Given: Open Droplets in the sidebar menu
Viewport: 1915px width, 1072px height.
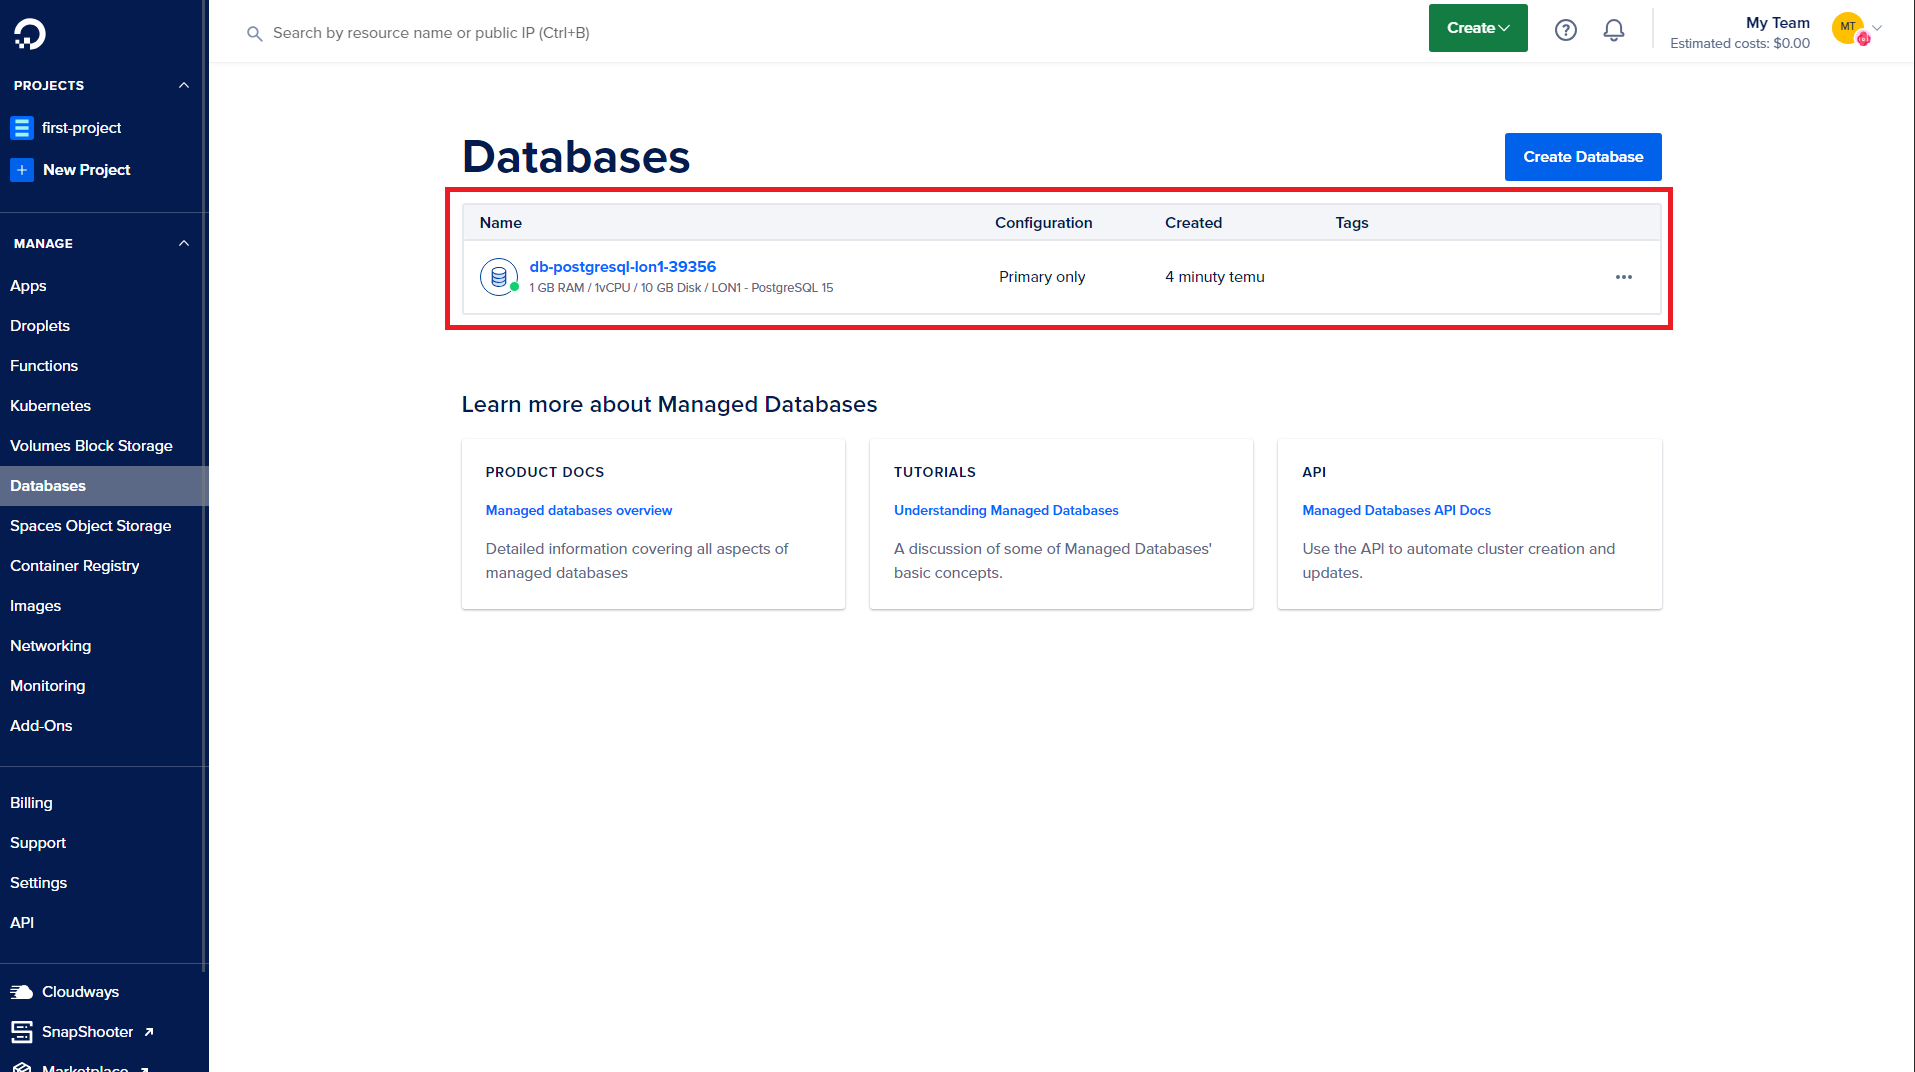Looking at the screenshot, I should [x=40, y=326].
